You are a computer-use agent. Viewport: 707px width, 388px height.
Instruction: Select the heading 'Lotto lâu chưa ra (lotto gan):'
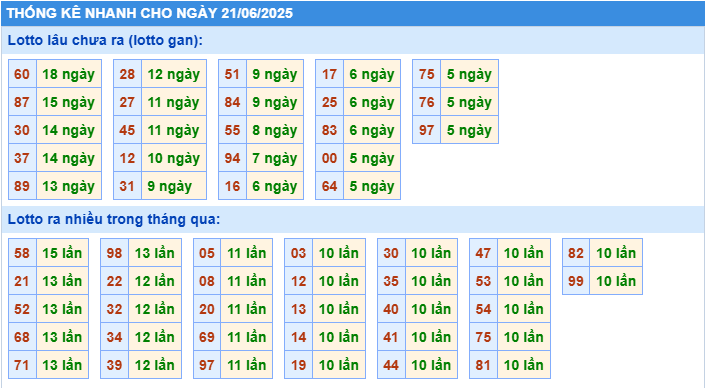coord(105,40)
